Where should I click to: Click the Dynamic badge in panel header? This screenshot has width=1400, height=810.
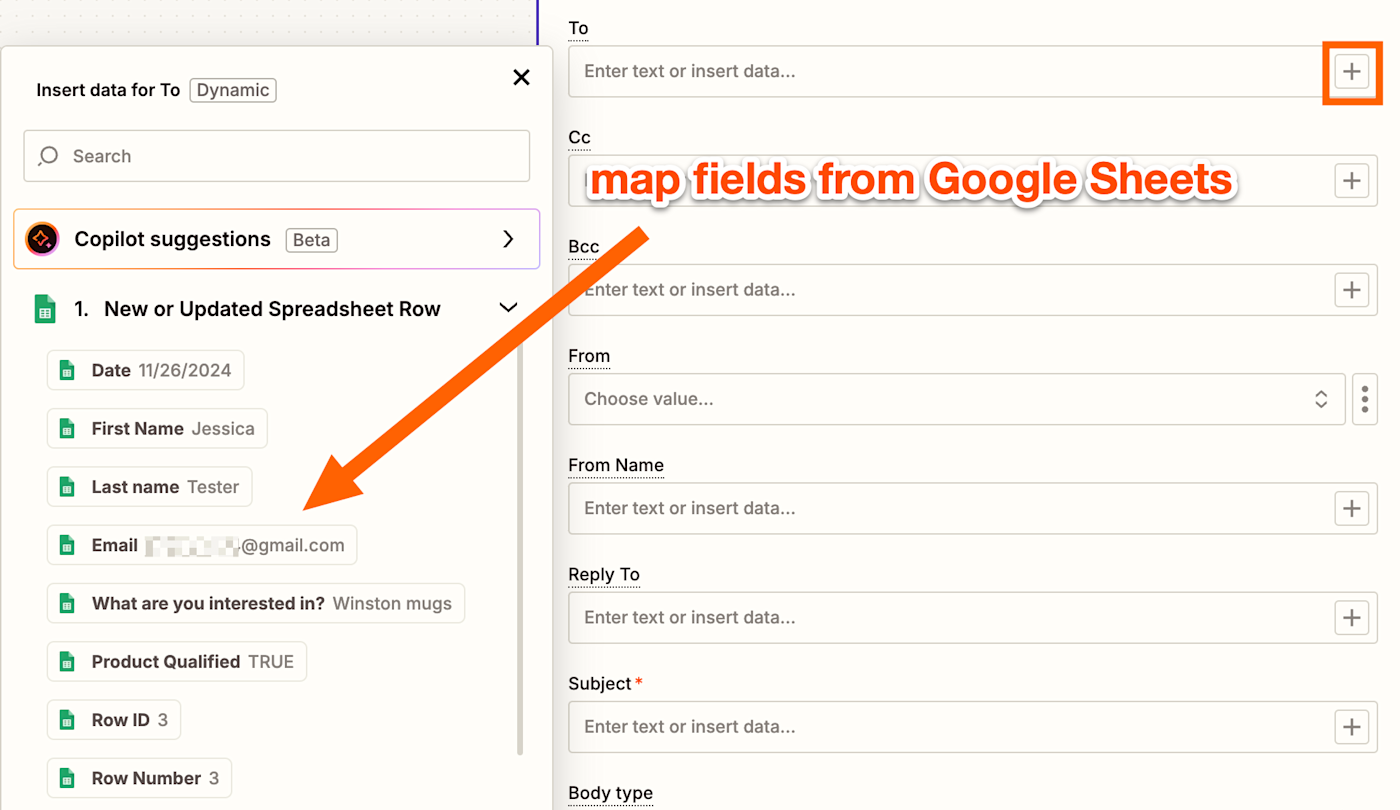pyautogui.click(x=233, y=90)
